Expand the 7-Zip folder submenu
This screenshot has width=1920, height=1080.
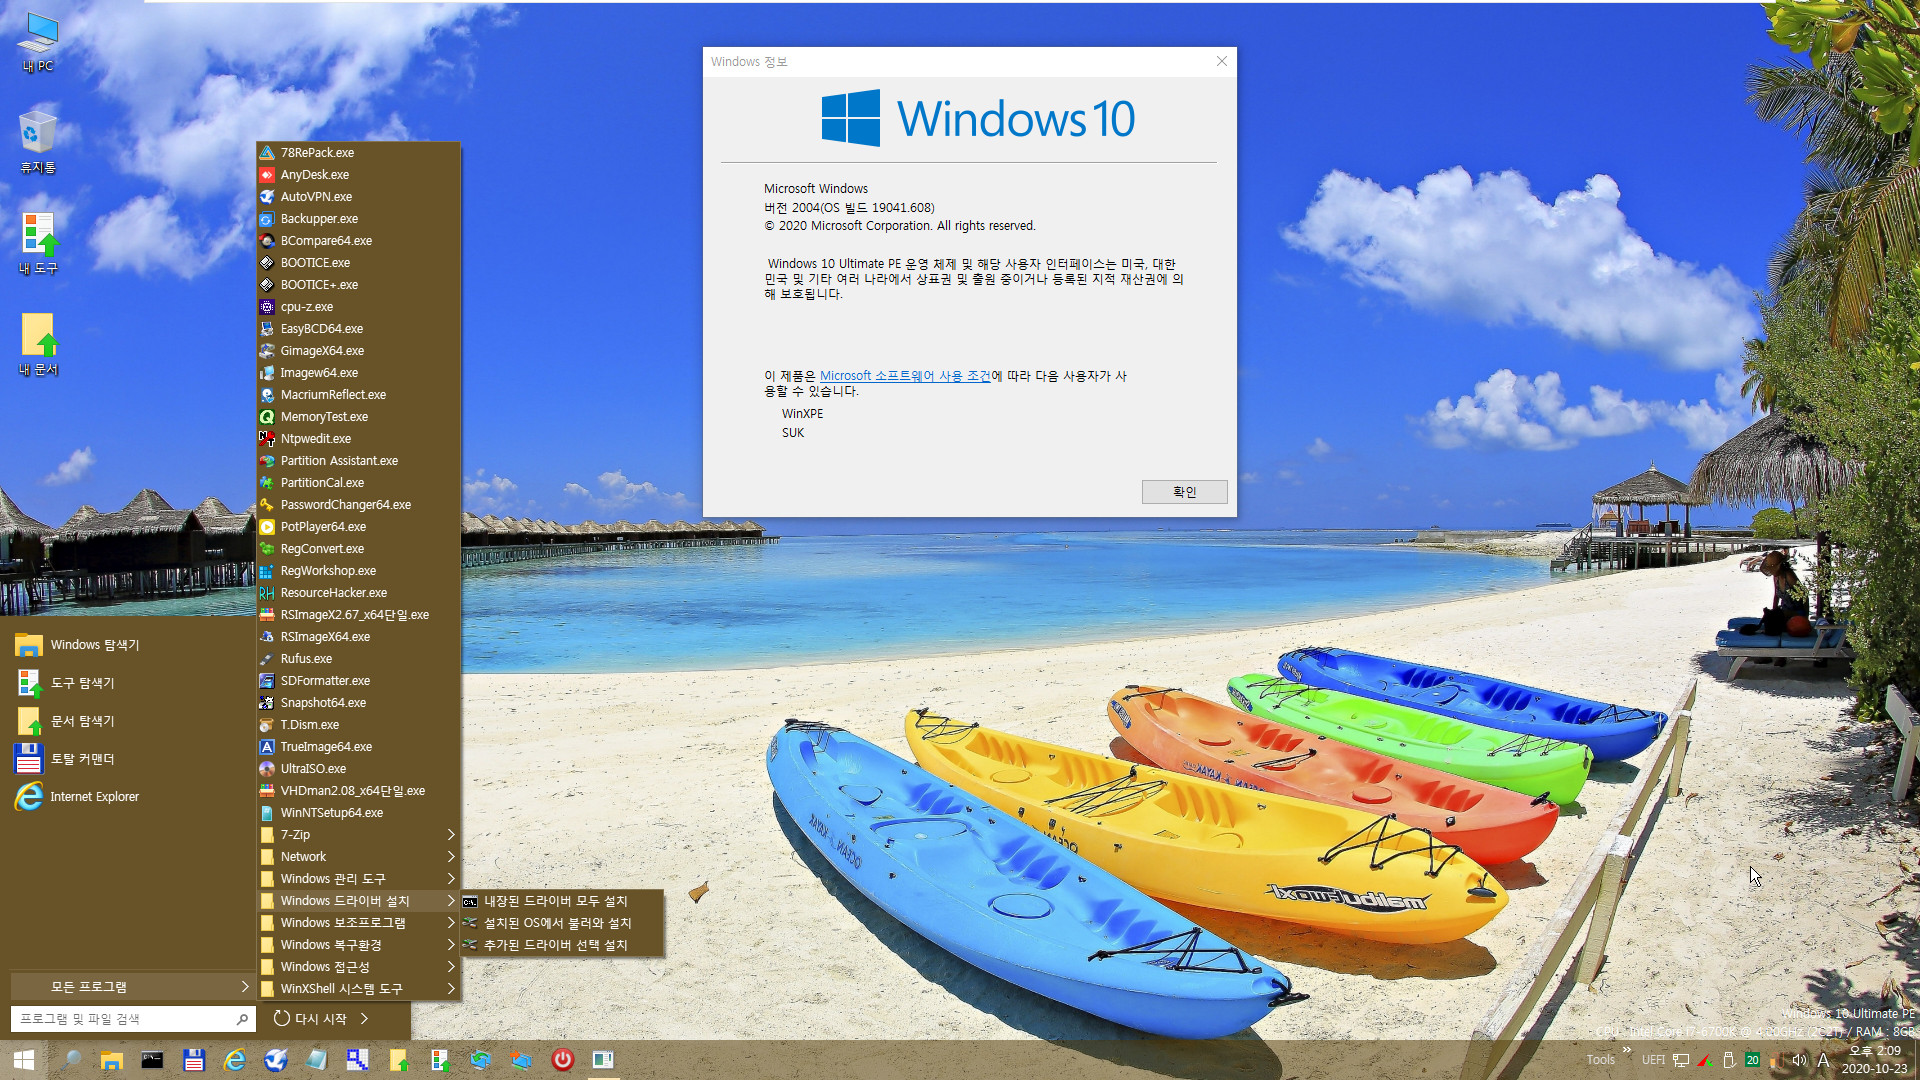click(x=358, y=835)
